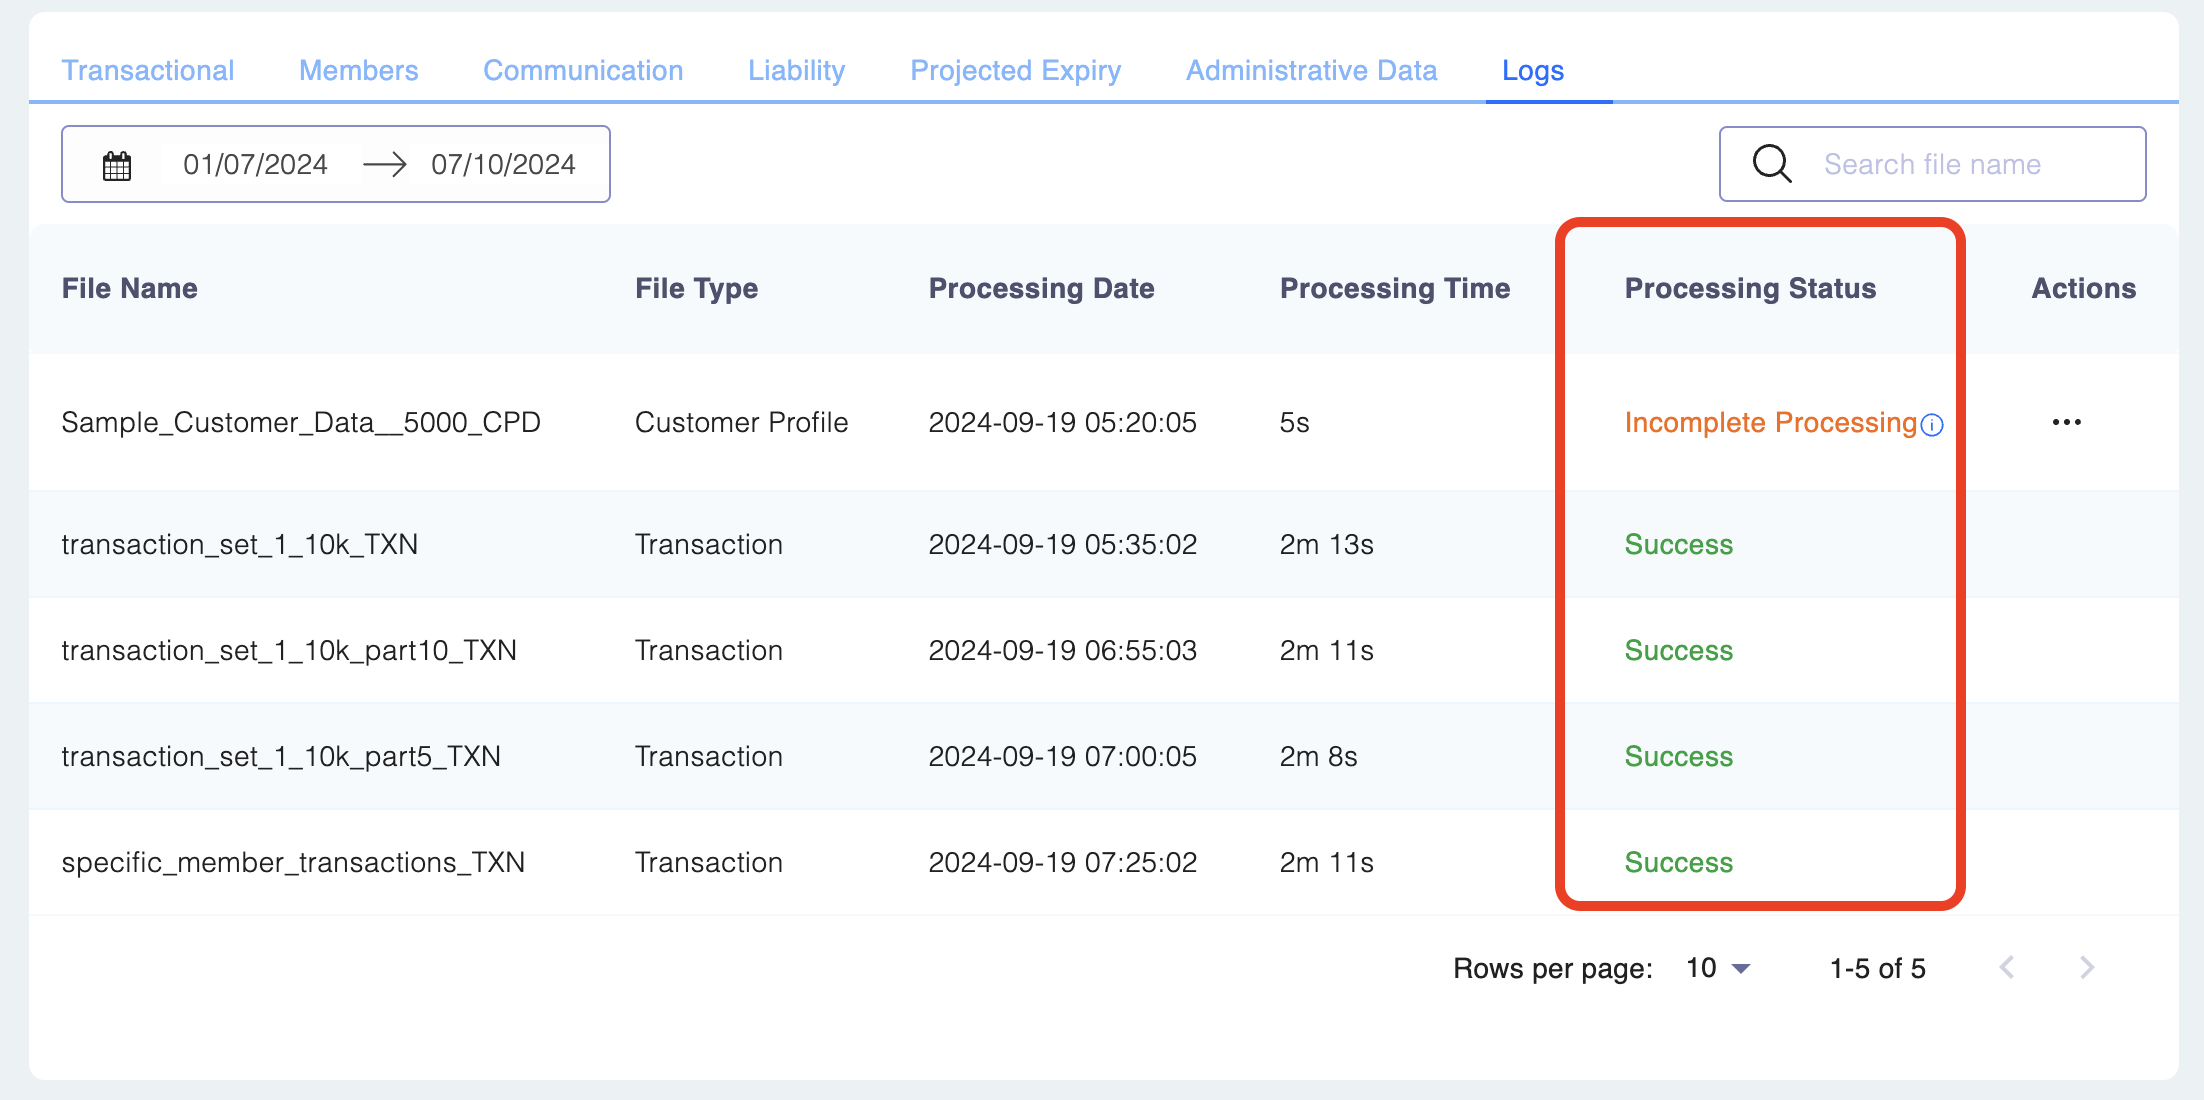
Task: Click start date 01/07/2024 field
Action: click(255, 164)
